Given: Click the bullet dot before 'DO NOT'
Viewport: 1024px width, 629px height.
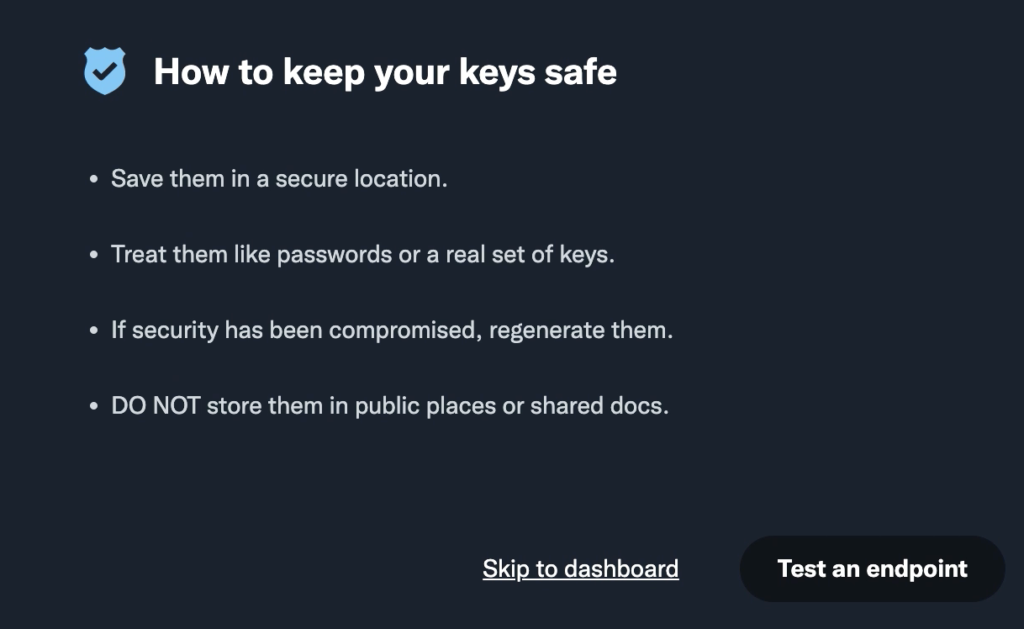Looking at the screenshot, I should [94, 406].
